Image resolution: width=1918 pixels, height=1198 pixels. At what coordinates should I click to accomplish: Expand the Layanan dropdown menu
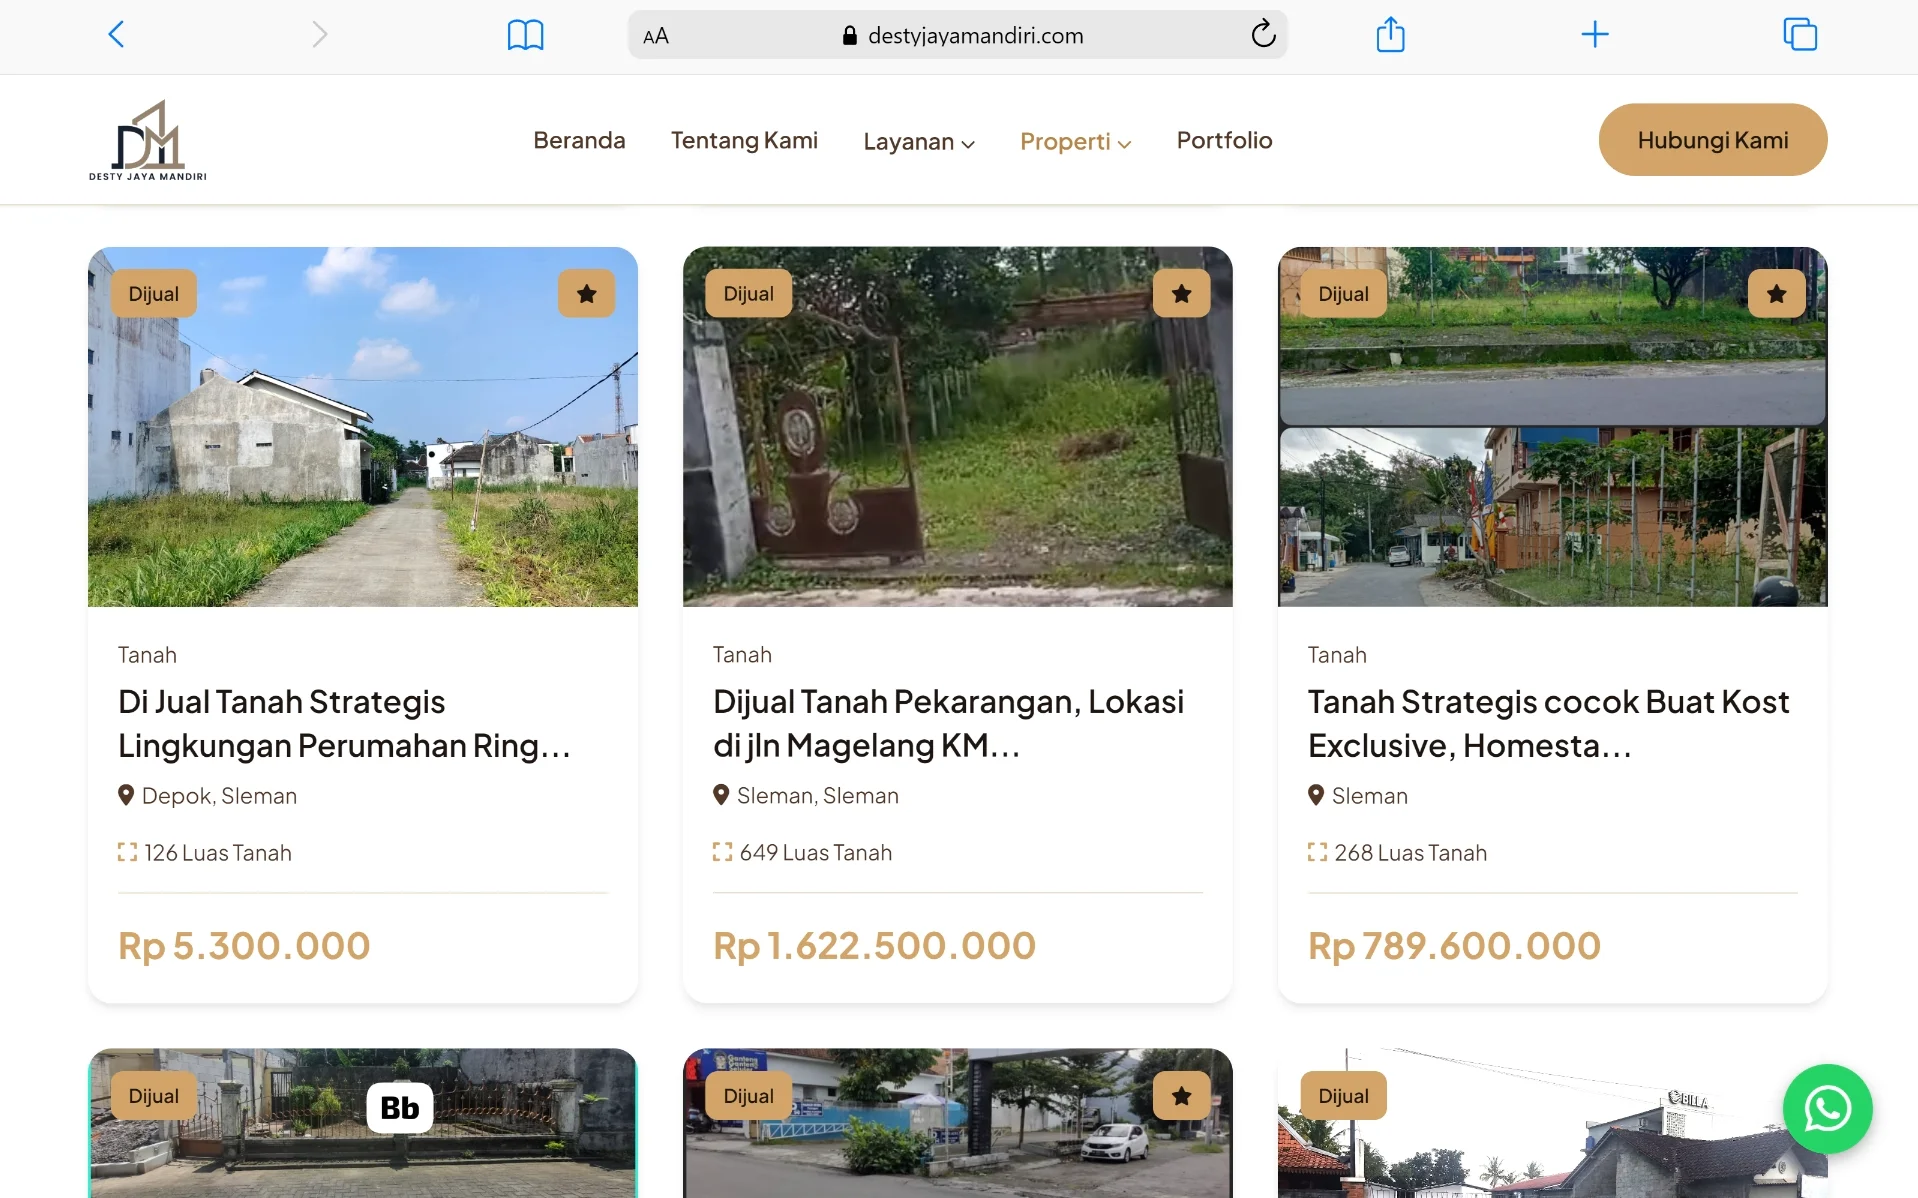pos(919,141)
